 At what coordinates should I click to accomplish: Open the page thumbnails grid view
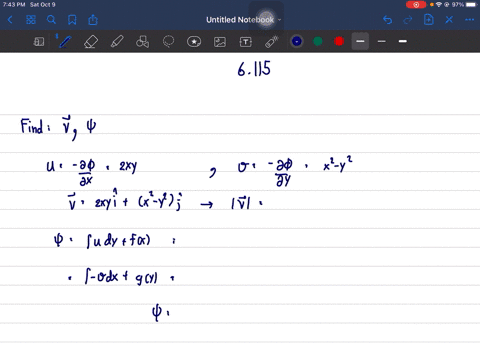click(31, 20)
